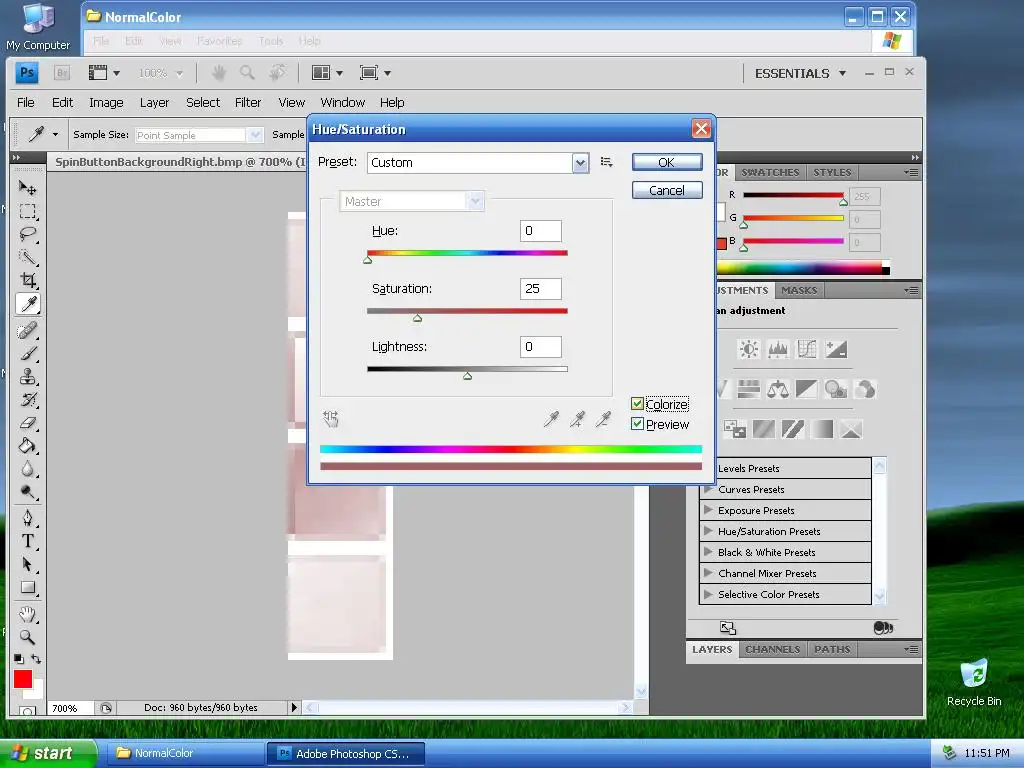
Task: Click the Add to Sample eyedropper
Action: point(577,419)
